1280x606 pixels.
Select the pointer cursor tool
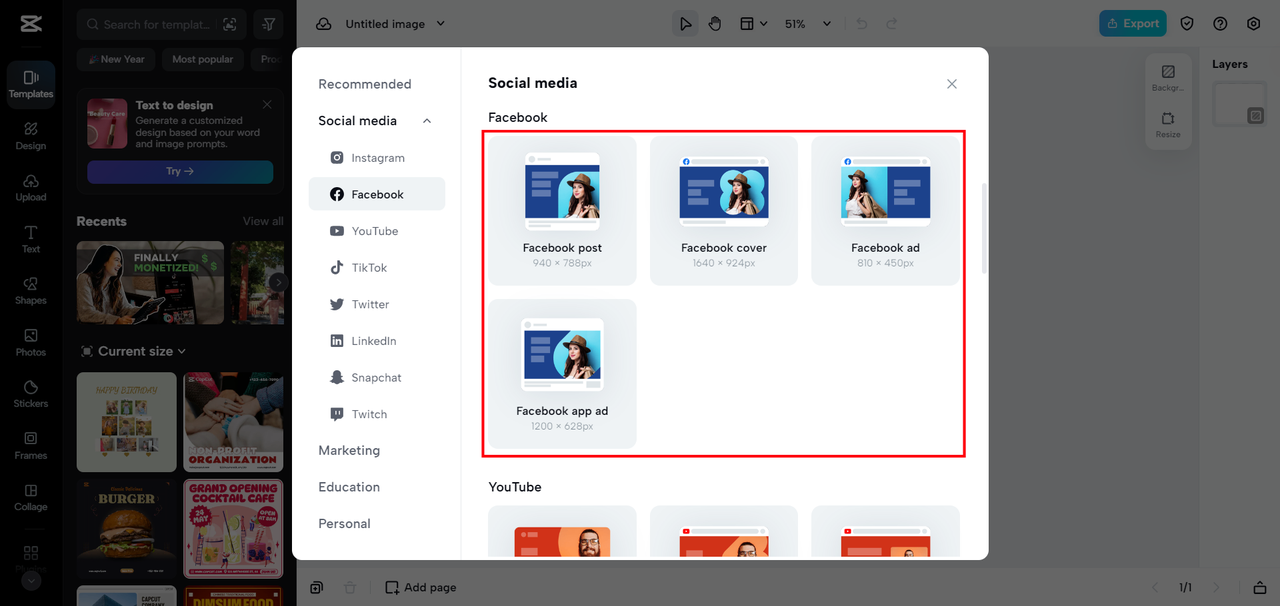pyautogui.click(x=686, y=24)
